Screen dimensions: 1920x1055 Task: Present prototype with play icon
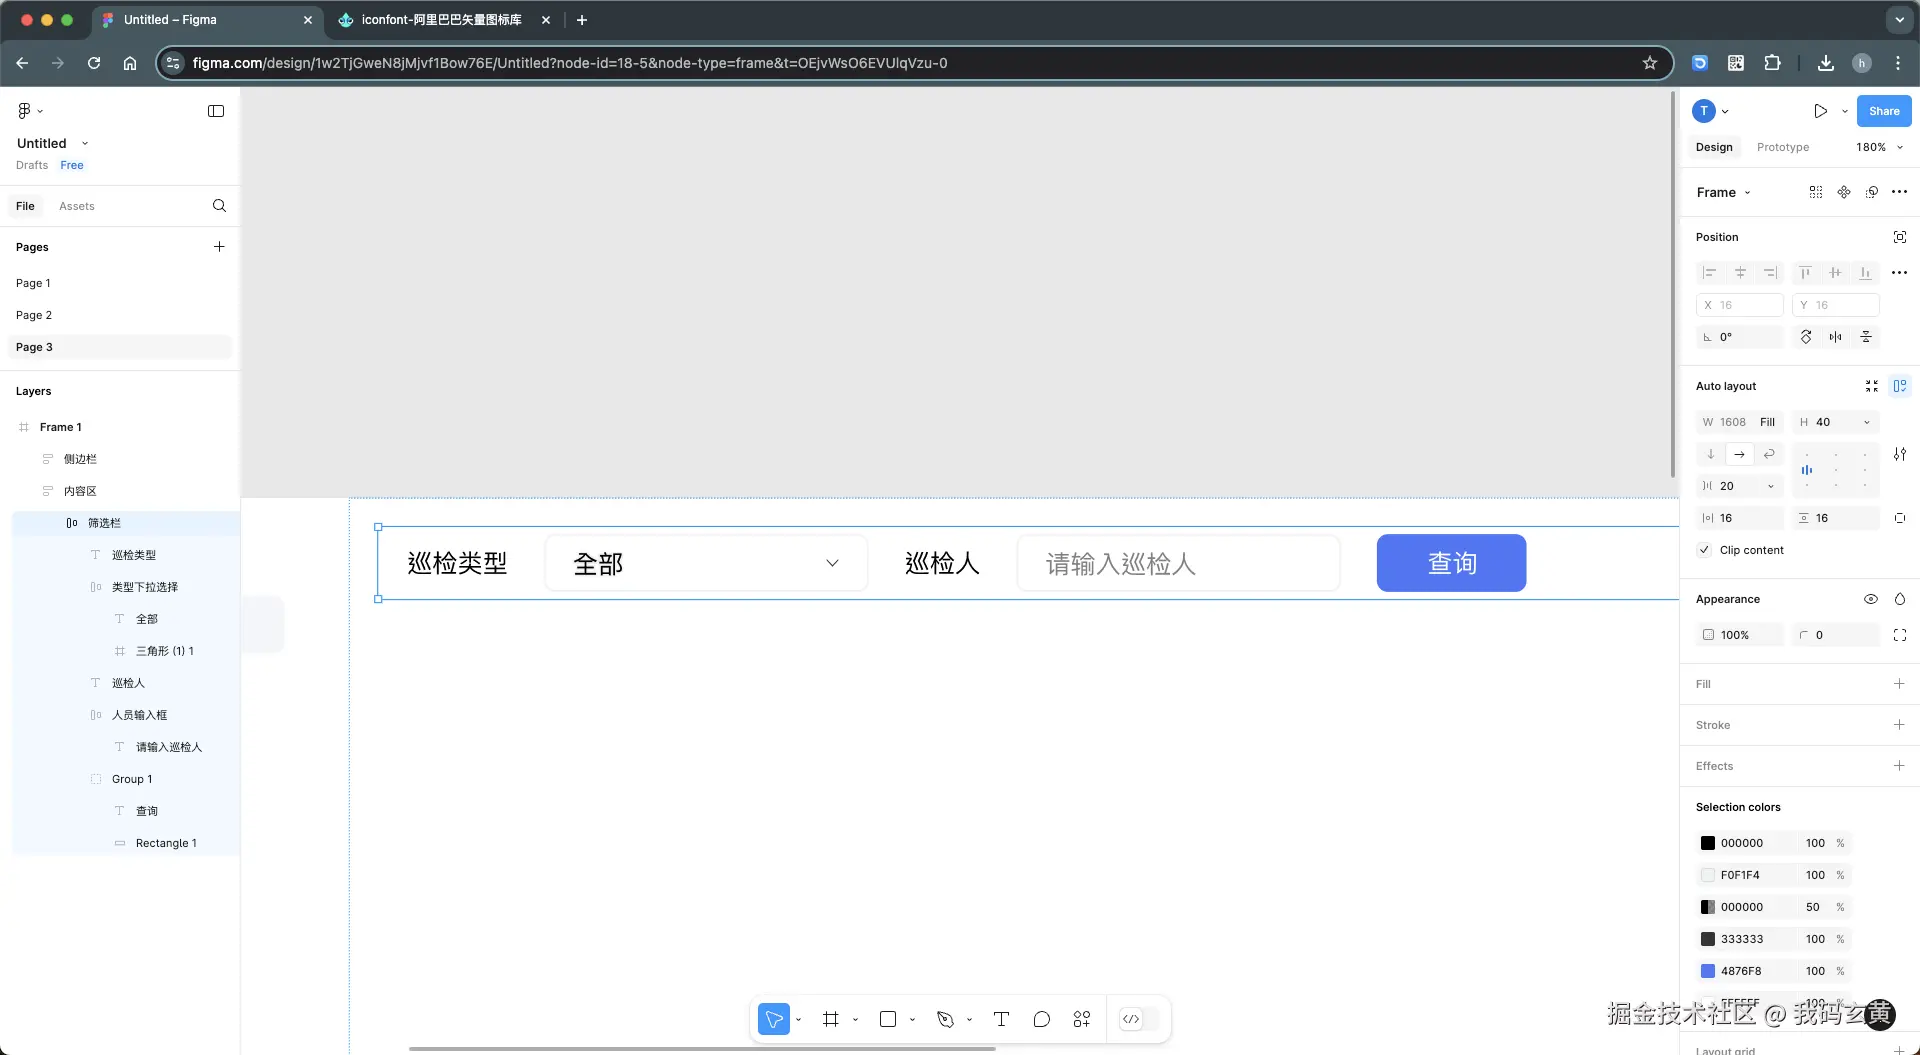click(x=1821, y=111)
